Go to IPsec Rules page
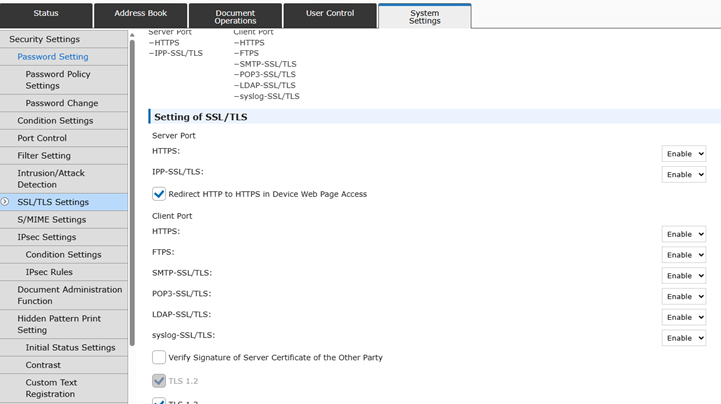 [x=49, y=272]
